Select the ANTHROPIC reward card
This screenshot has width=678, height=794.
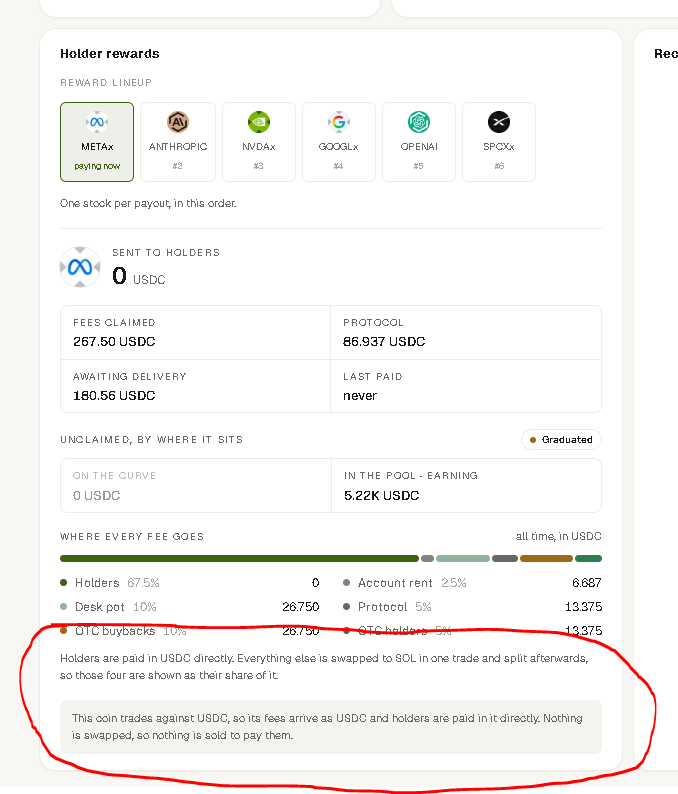click(x=178, y=142)
